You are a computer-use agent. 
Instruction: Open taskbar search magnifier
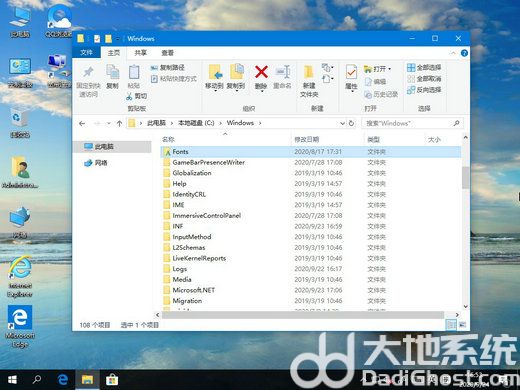click(37, 379)
